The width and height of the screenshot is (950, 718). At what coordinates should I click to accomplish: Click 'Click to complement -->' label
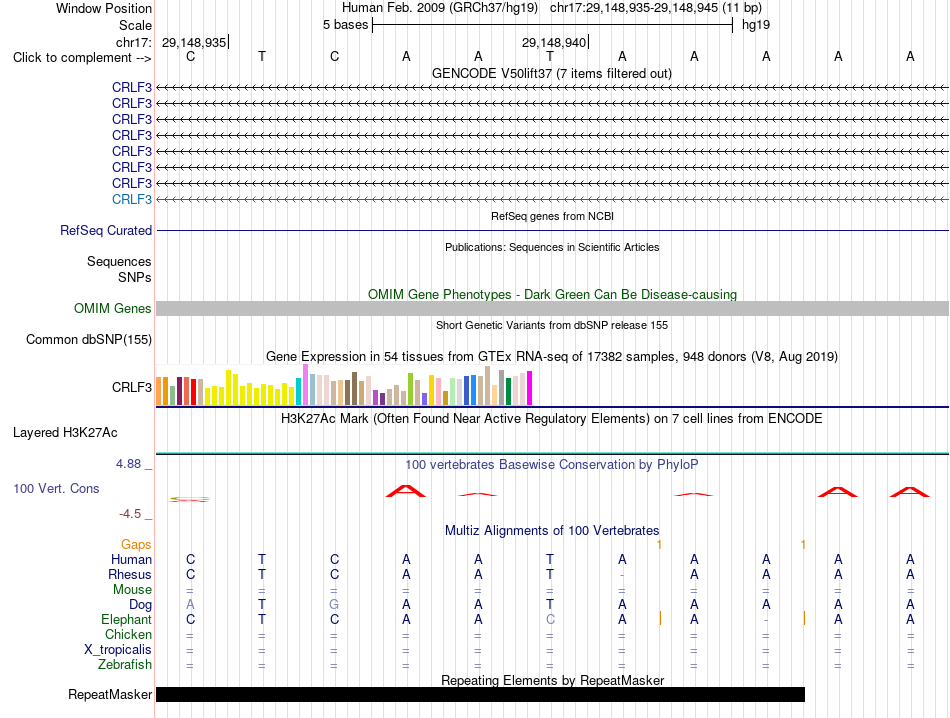(x=82, y=58)
